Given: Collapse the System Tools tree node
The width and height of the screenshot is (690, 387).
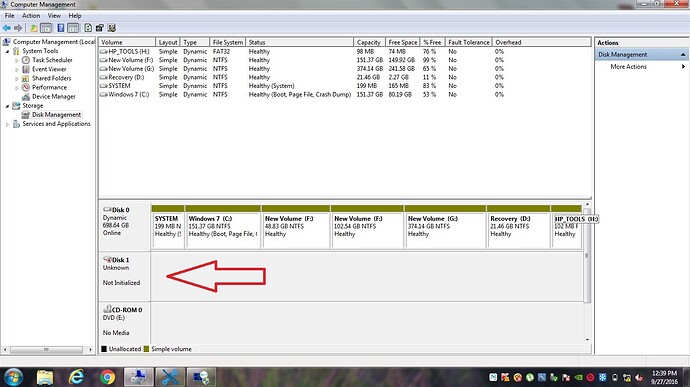Looking at the screenshot, I should 7,52.
